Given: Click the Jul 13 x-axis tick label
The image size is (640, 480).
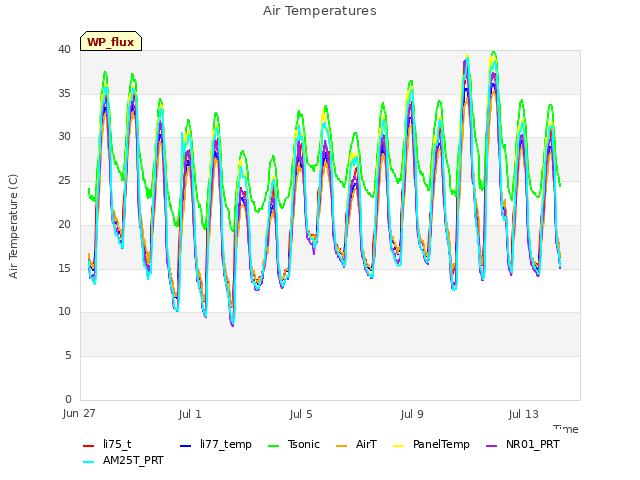Looking at the screenshot, I should (524, 414).
